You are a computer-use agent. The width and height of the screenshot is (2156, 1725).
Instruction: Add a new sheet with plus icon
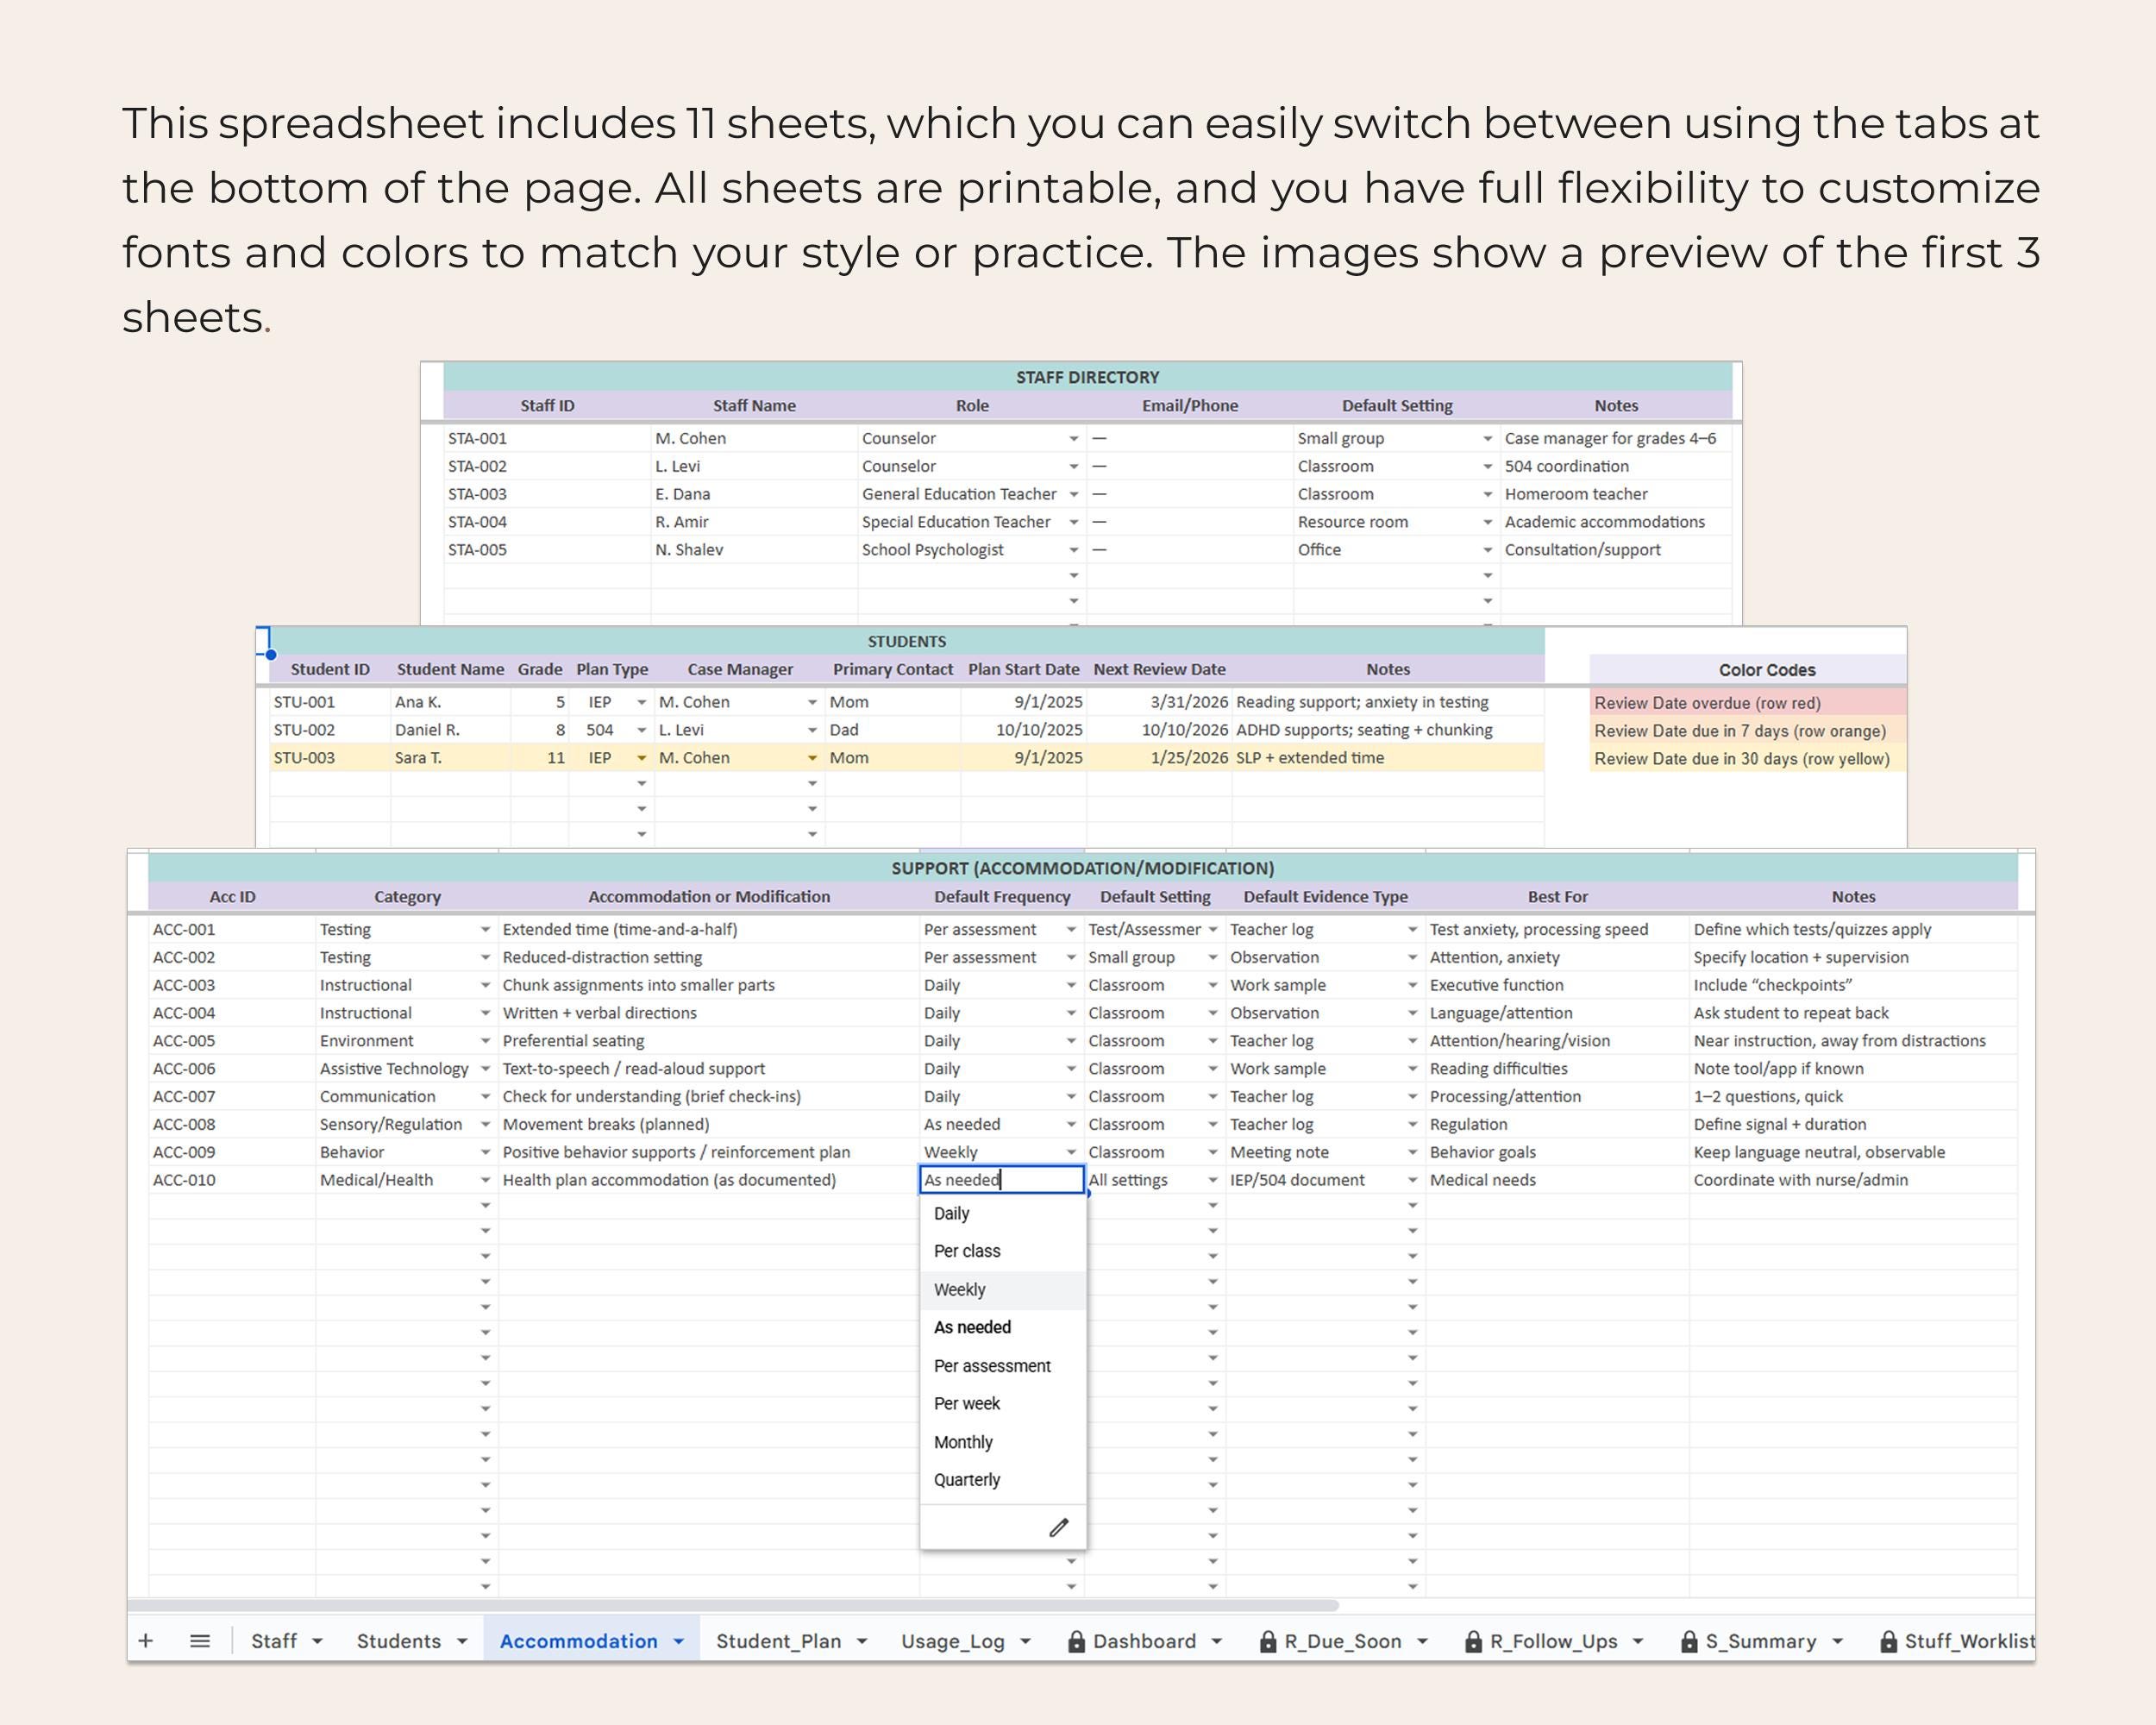point(145,1641)
